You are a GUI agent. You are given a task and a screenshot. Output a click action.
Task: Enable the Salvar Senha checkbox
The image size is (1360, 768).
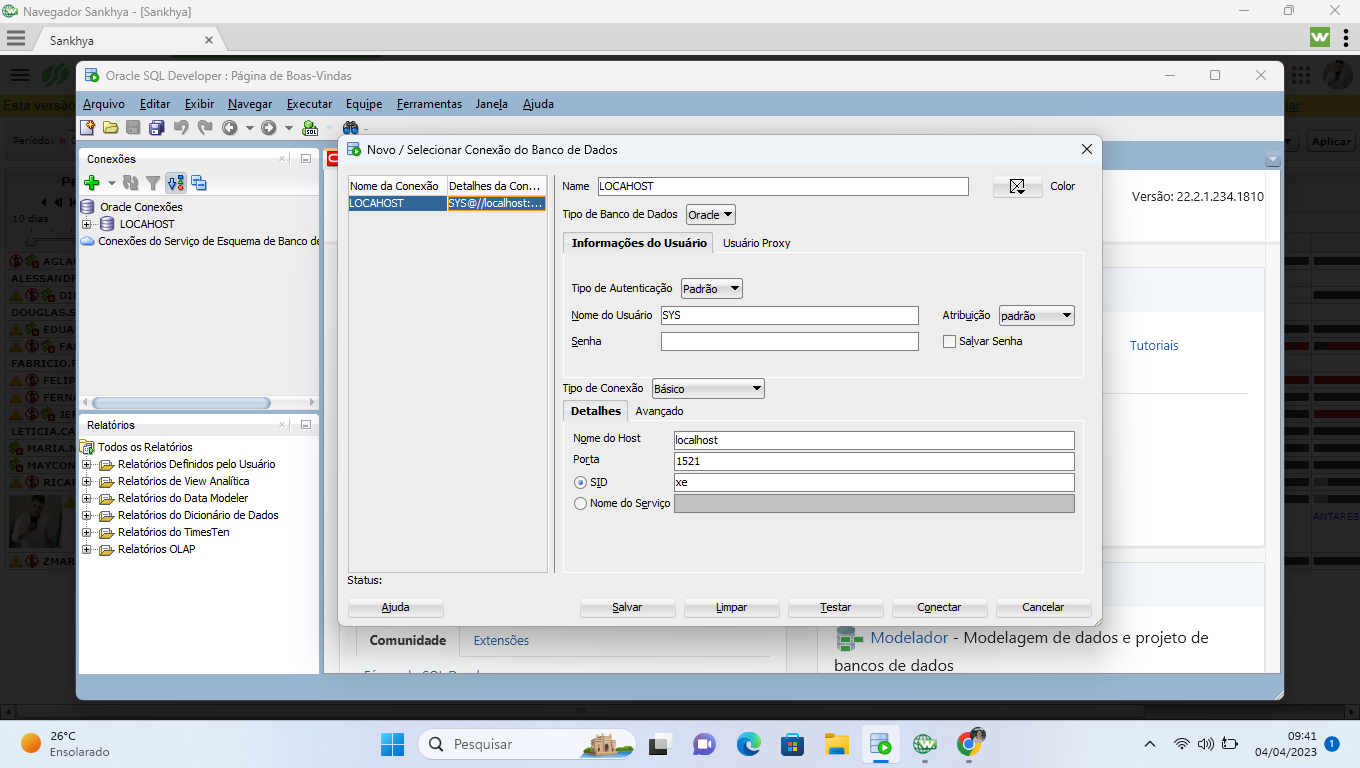(950, 341)
